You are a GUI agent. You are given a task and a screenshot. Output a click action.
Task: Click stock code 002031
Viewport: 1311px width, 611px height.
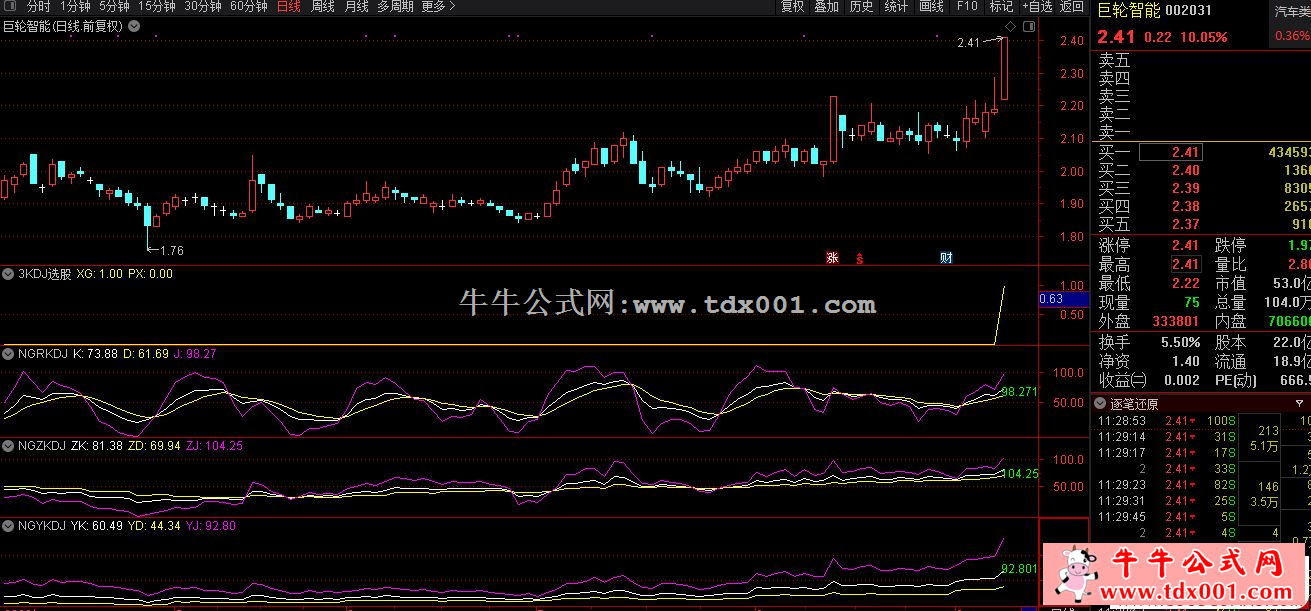click(1190, 11)
